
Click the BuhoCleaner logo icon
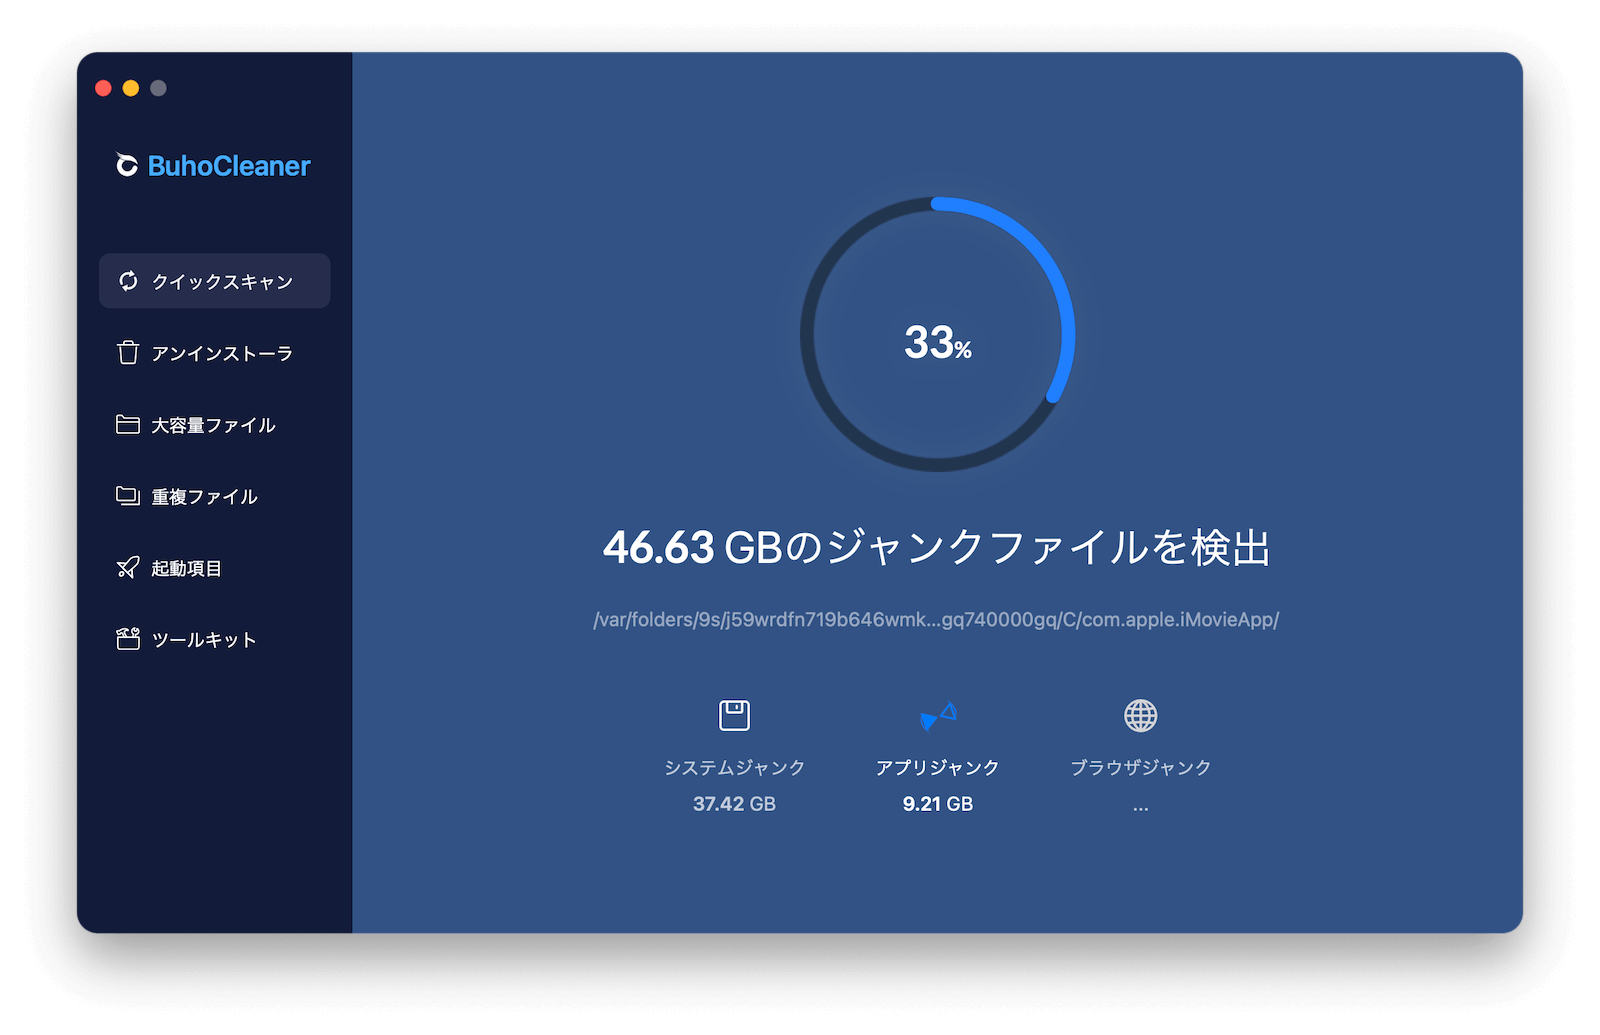click(x=127, y=165)
